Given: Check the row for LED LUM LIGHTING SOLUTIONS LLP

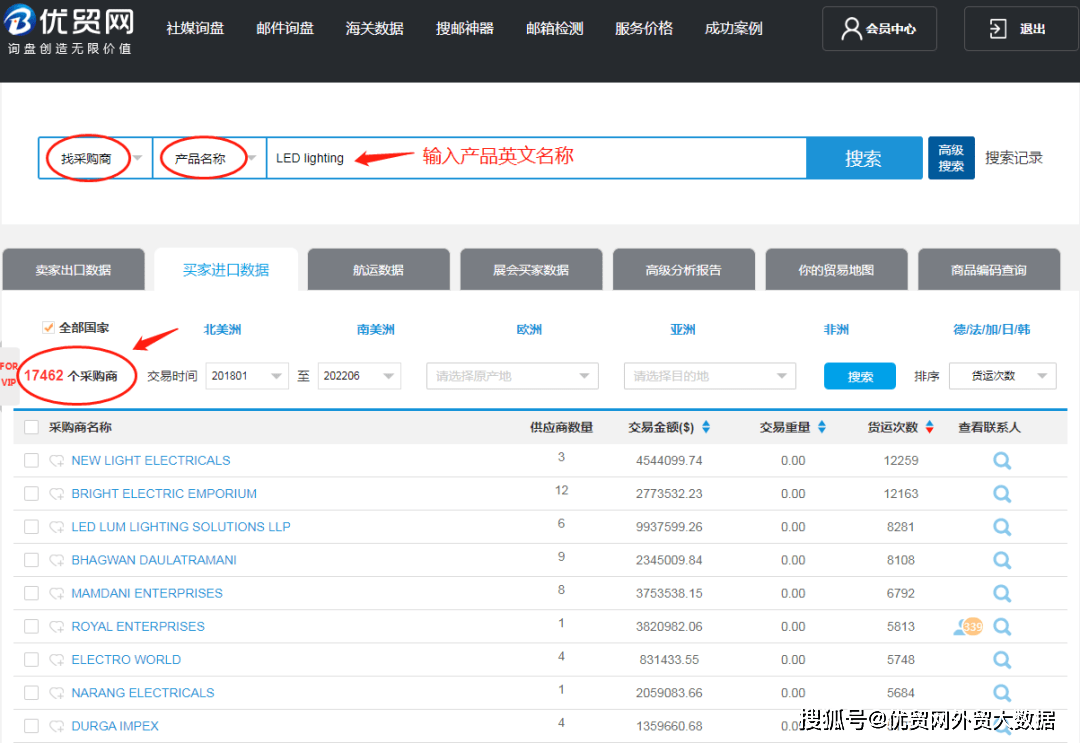Looking at the screenshot, I should tap(30, 526).
